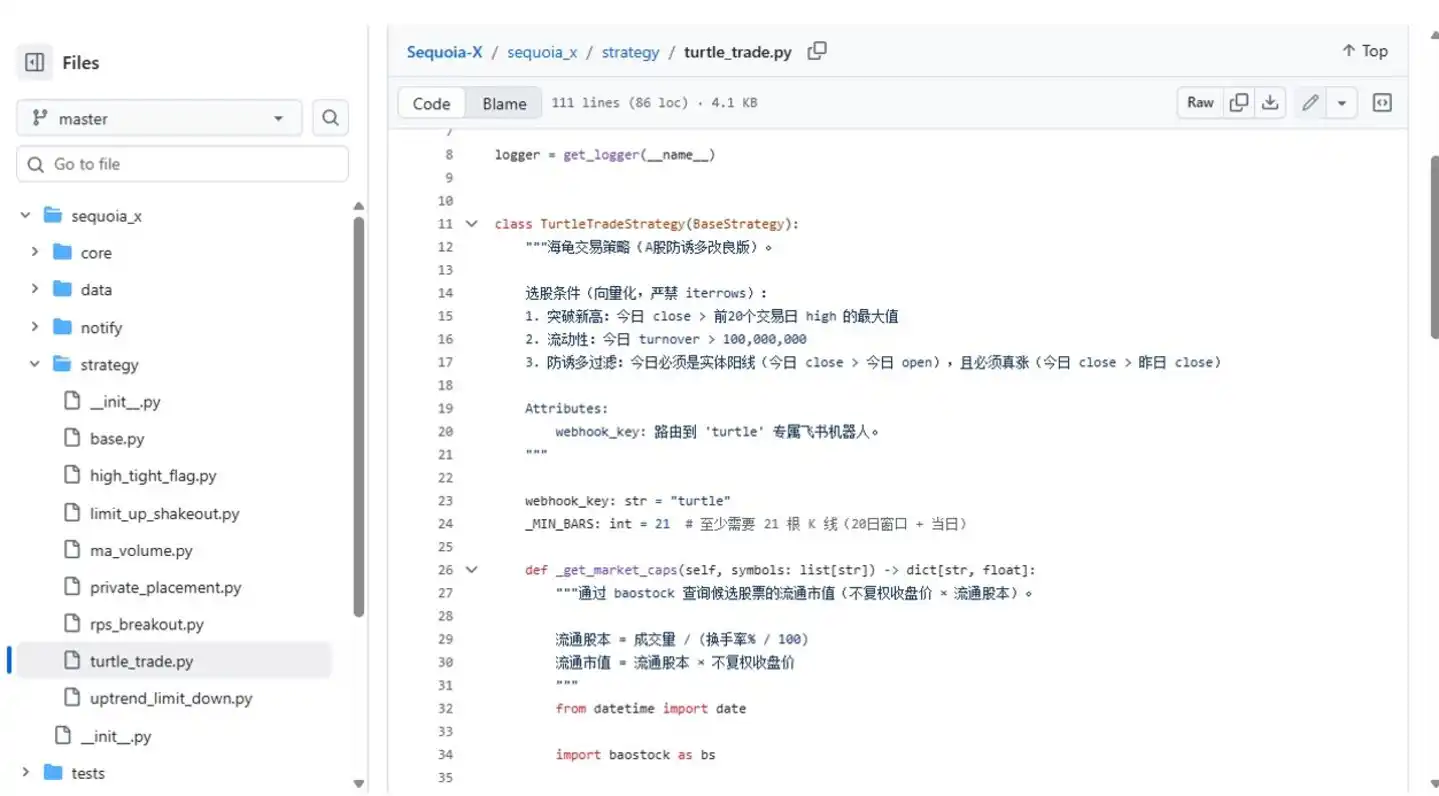Viewport: 1439px width, 796px height.
Task: Click the strategy folder icon
Action: click(62, 364)
